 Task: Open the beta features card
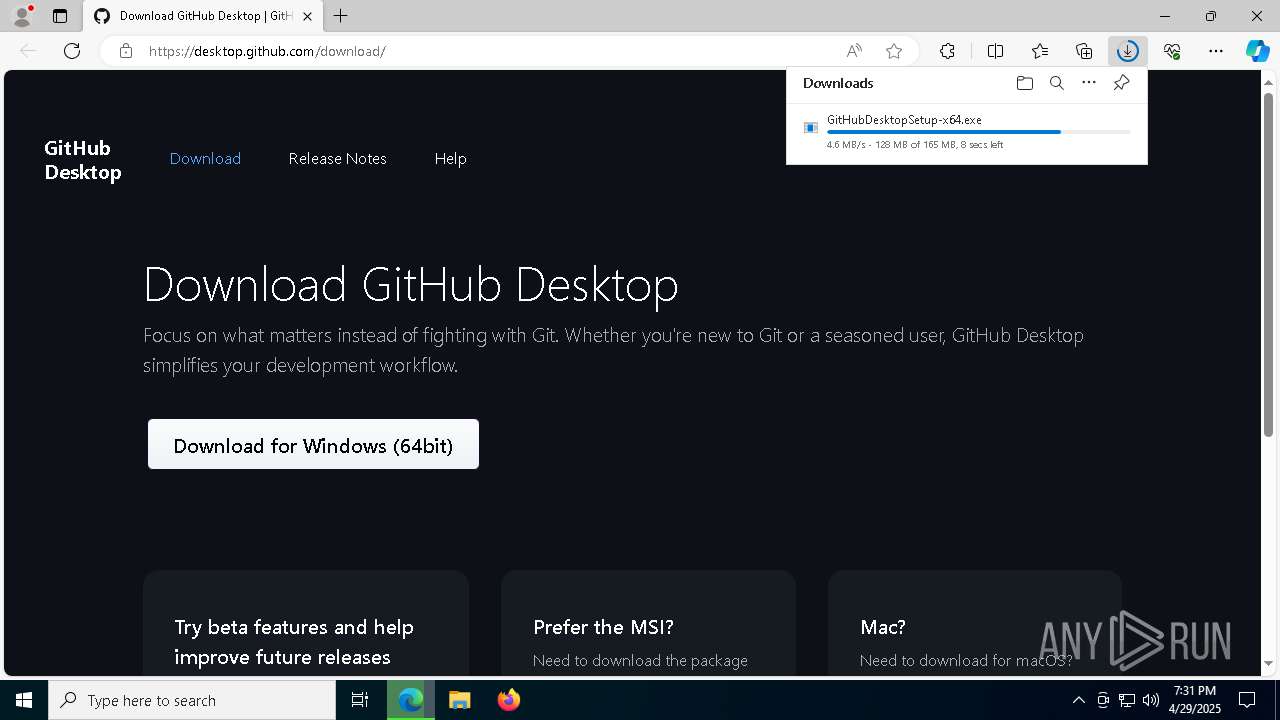[x=305, y=623]
